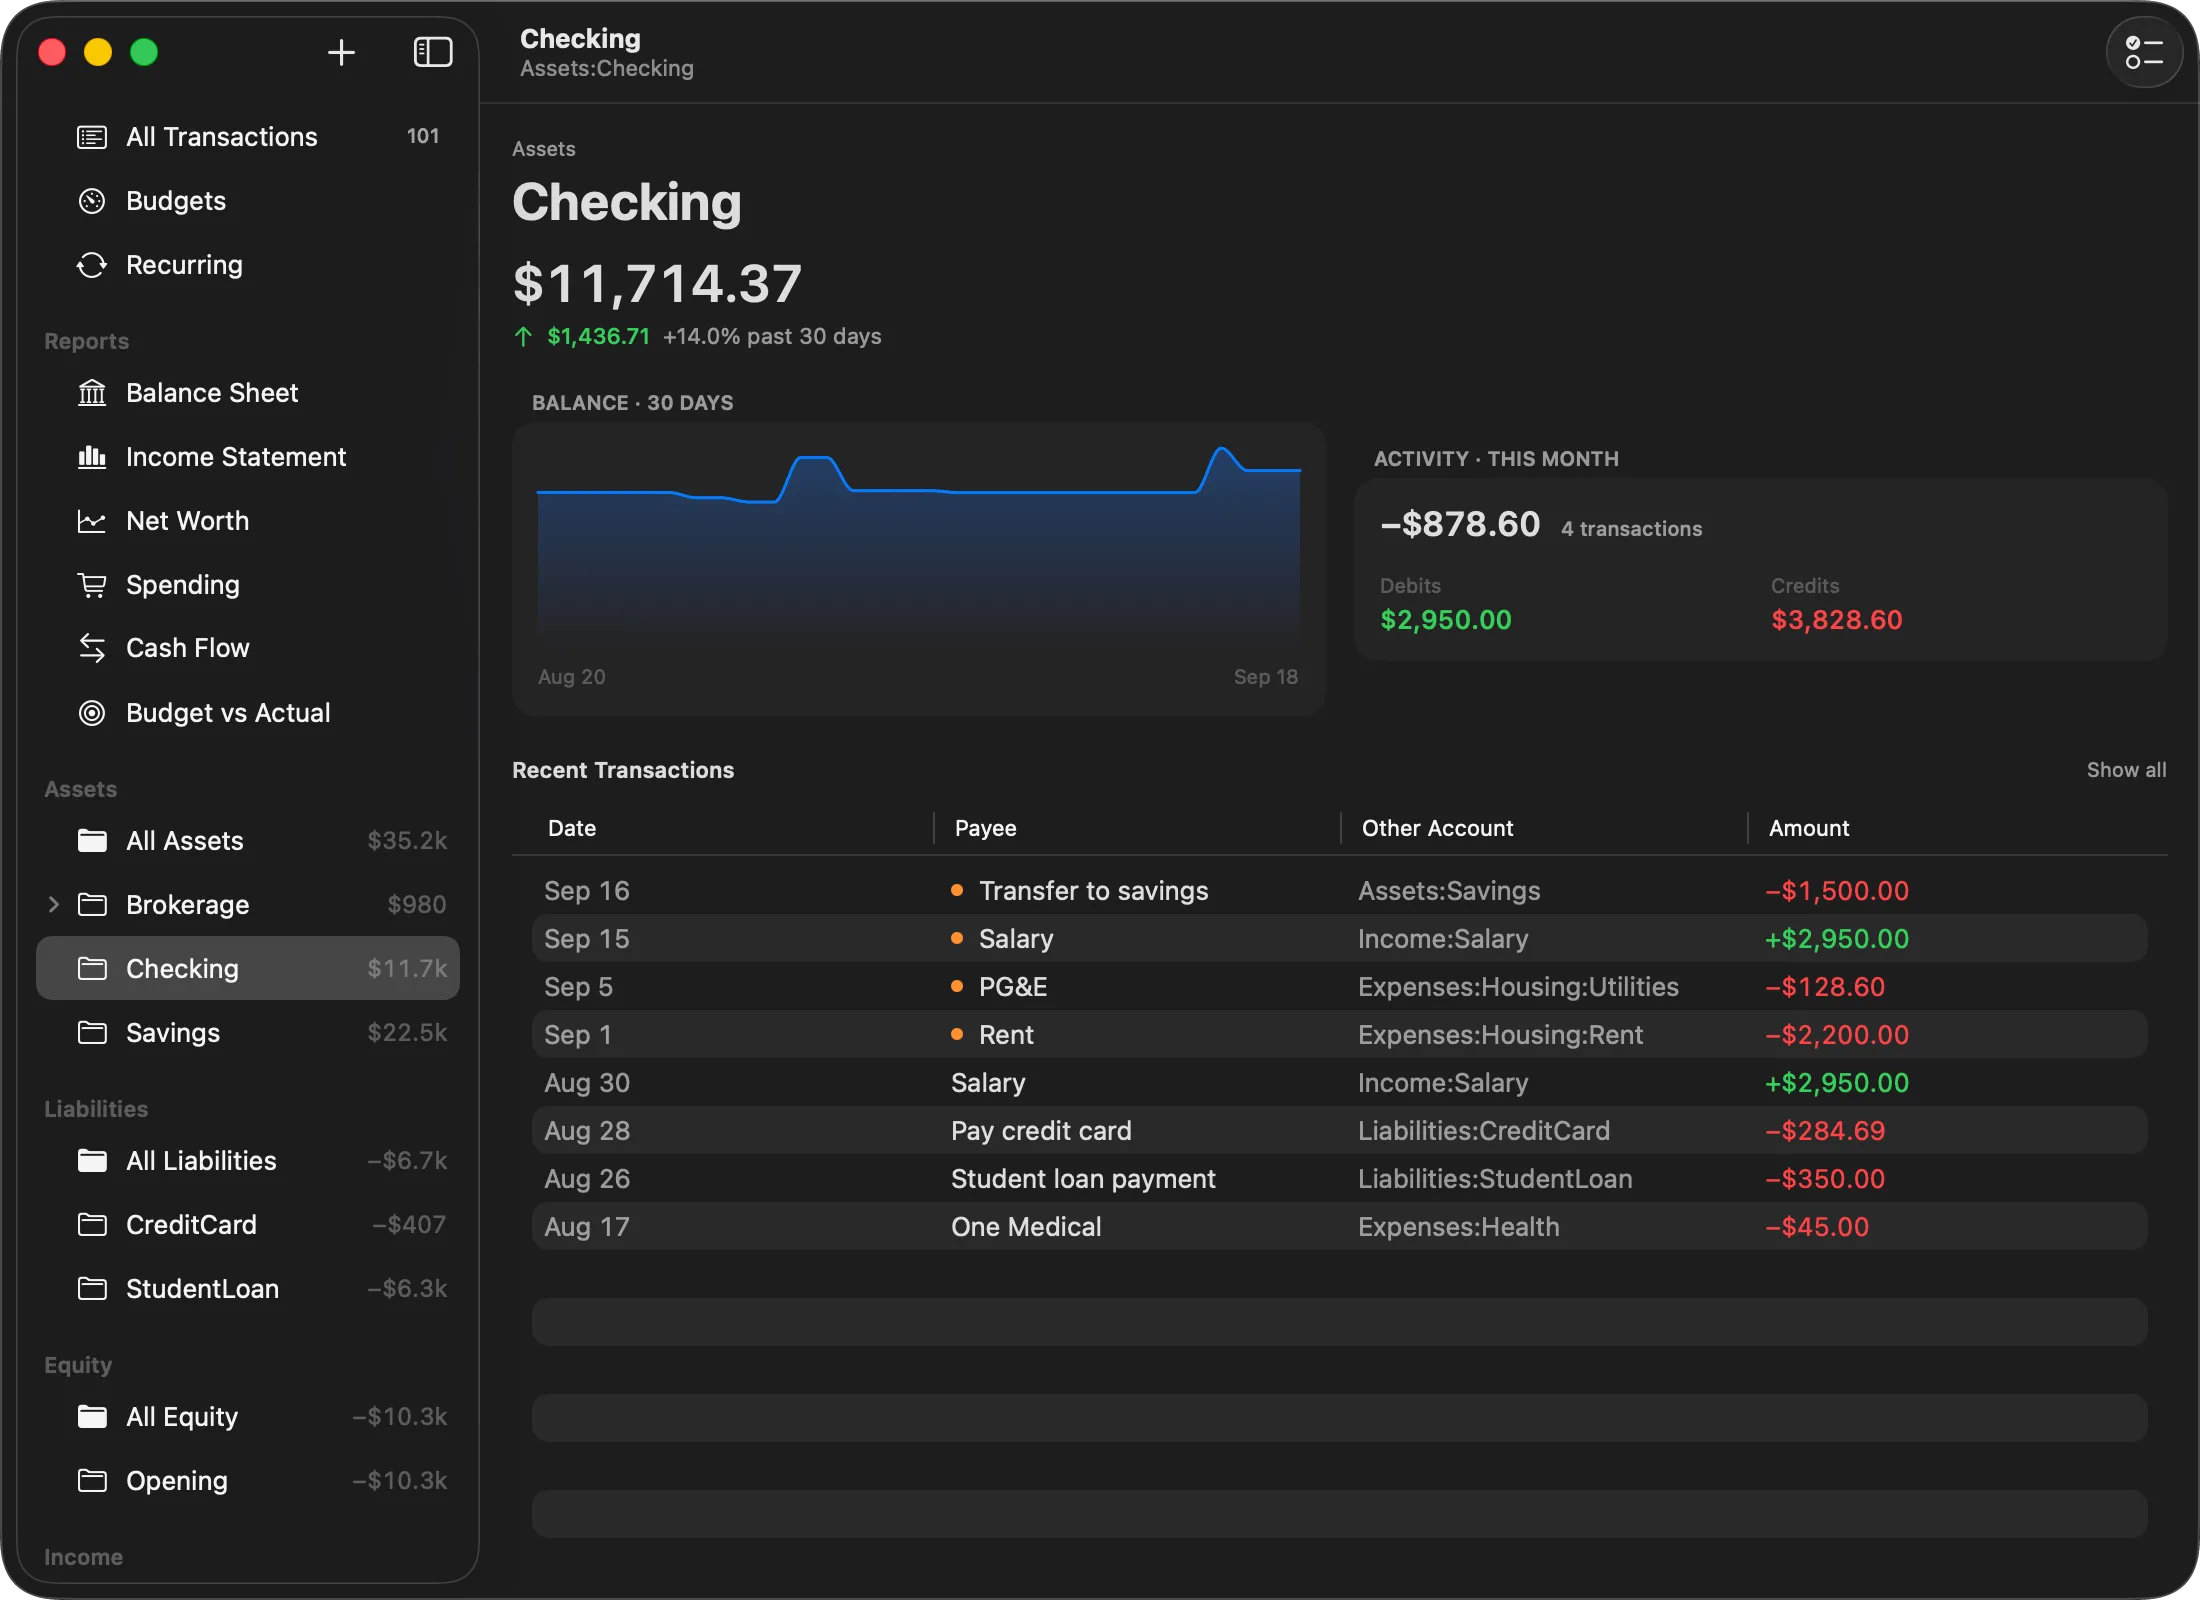Click the Brokerage folder icon
Image resolution: width=2200 pixels, height=1600 pixels.
pyautogui.click(x=92, y=904)
